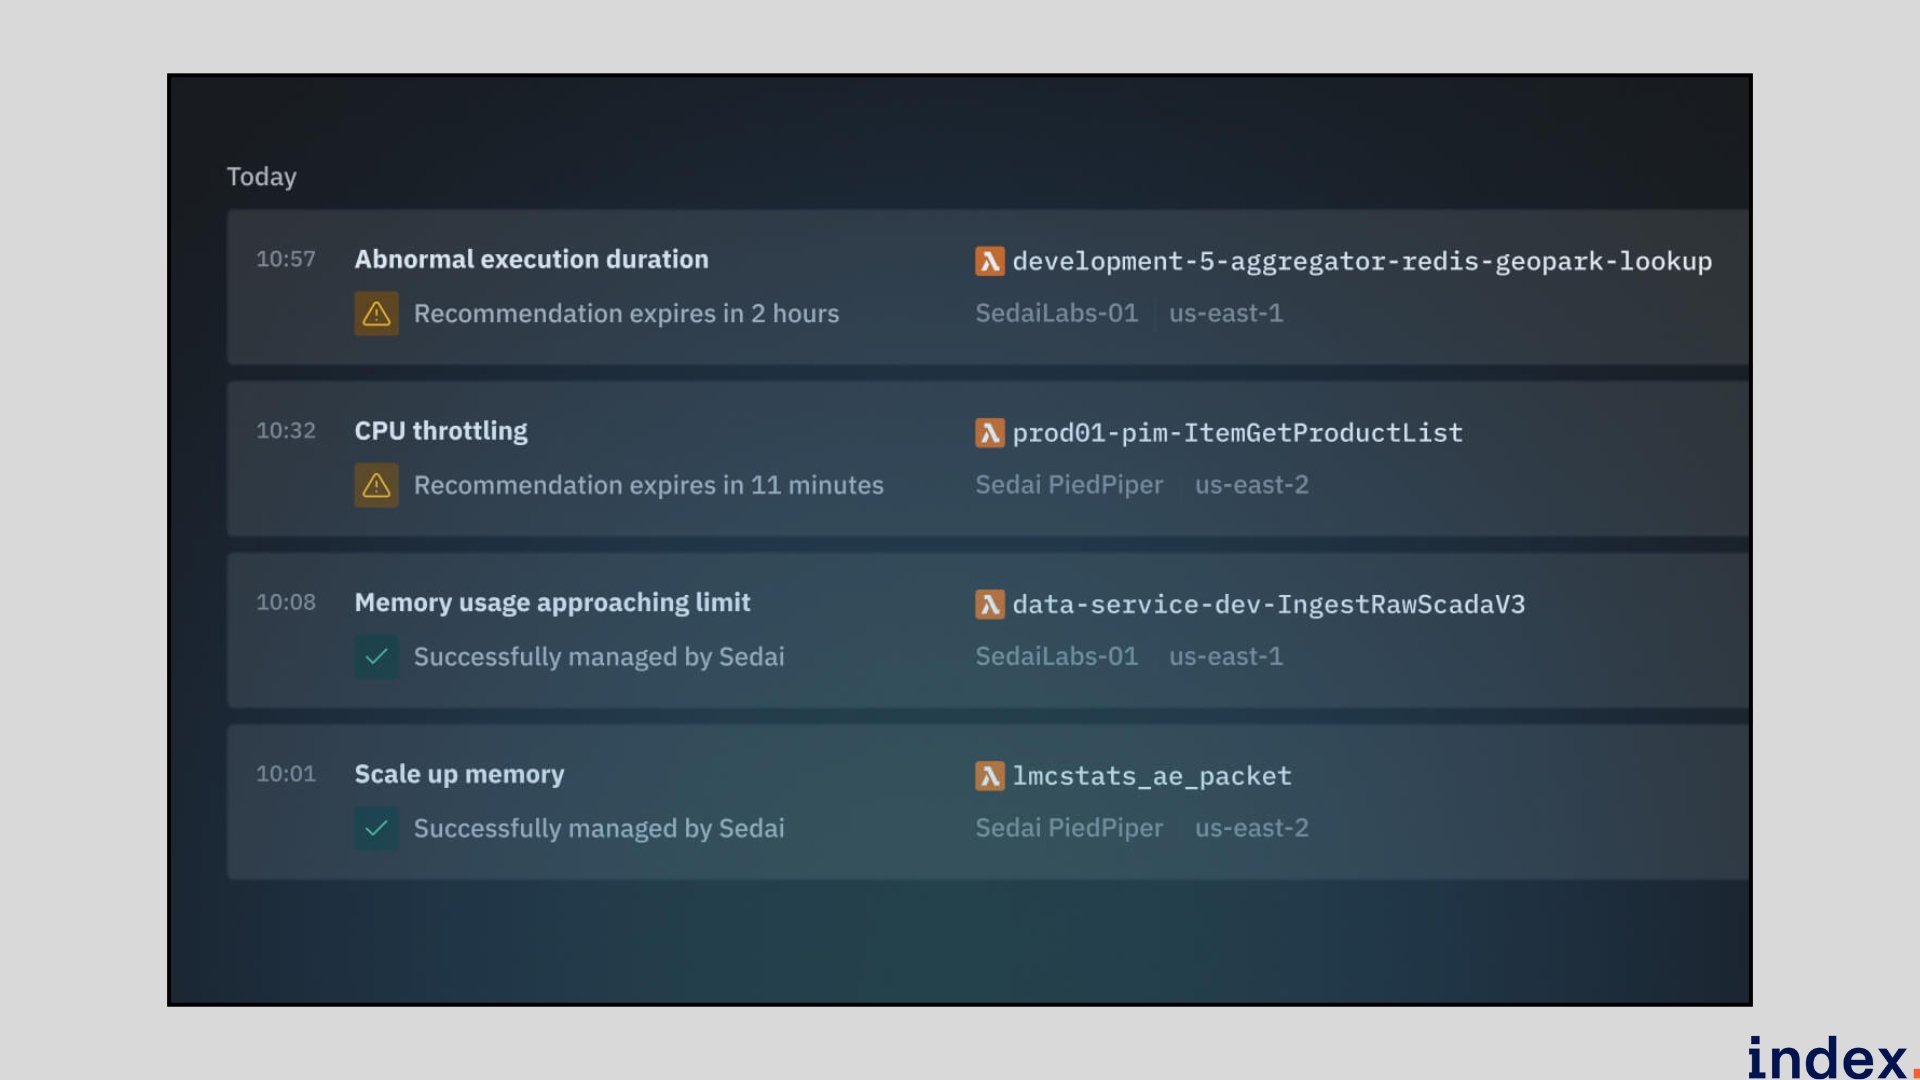Click warning icon for 11 minutes expiry
This screenshot has width=1920, height=1080.
click(376, 486)
